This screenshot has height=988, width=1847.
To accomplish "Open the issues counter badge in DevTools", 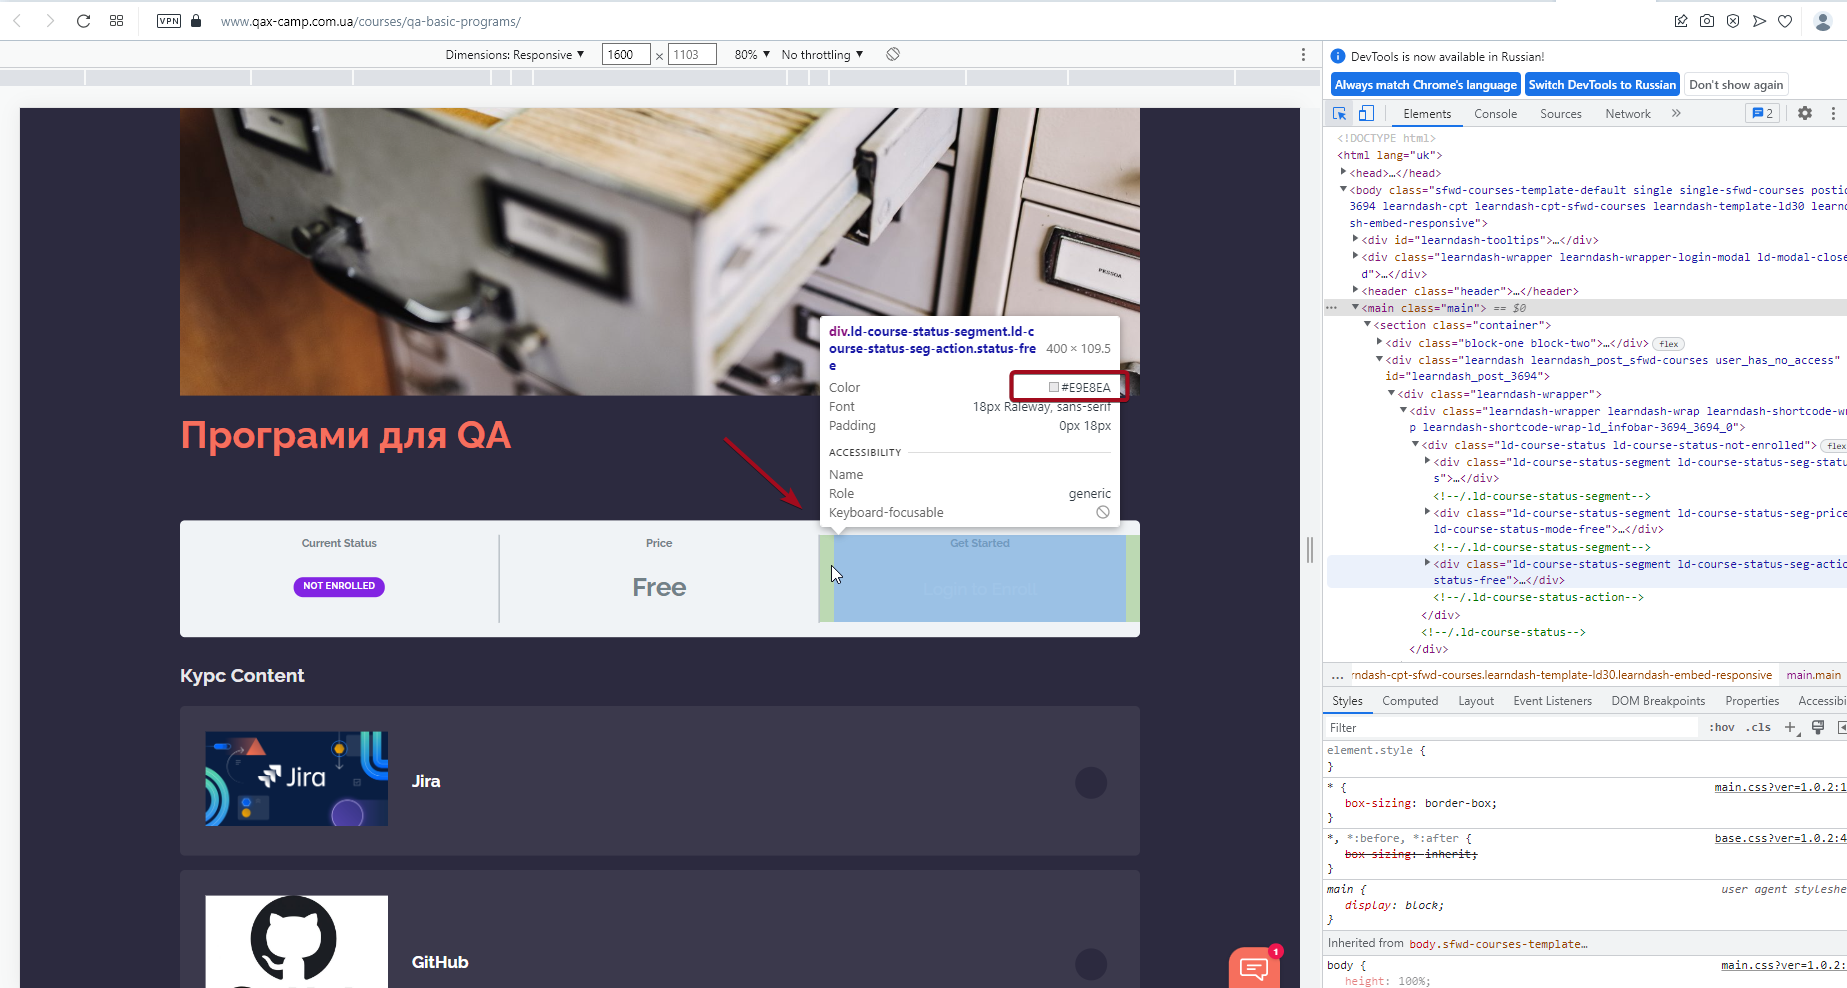I will tap(1761, 113).
